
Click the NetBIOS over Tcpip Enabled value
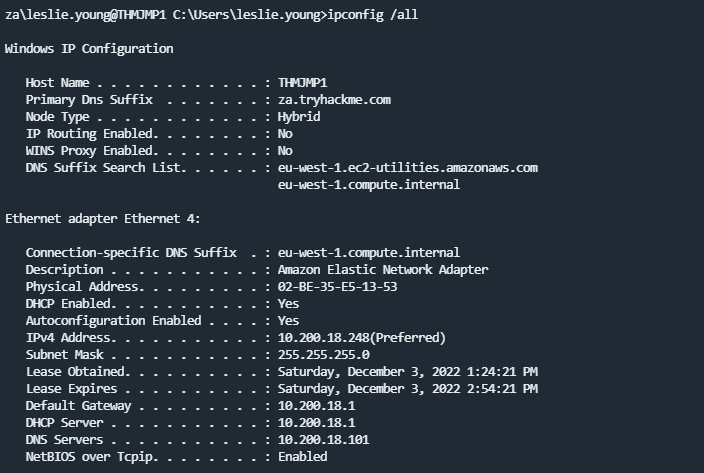(x=302, y=457)
